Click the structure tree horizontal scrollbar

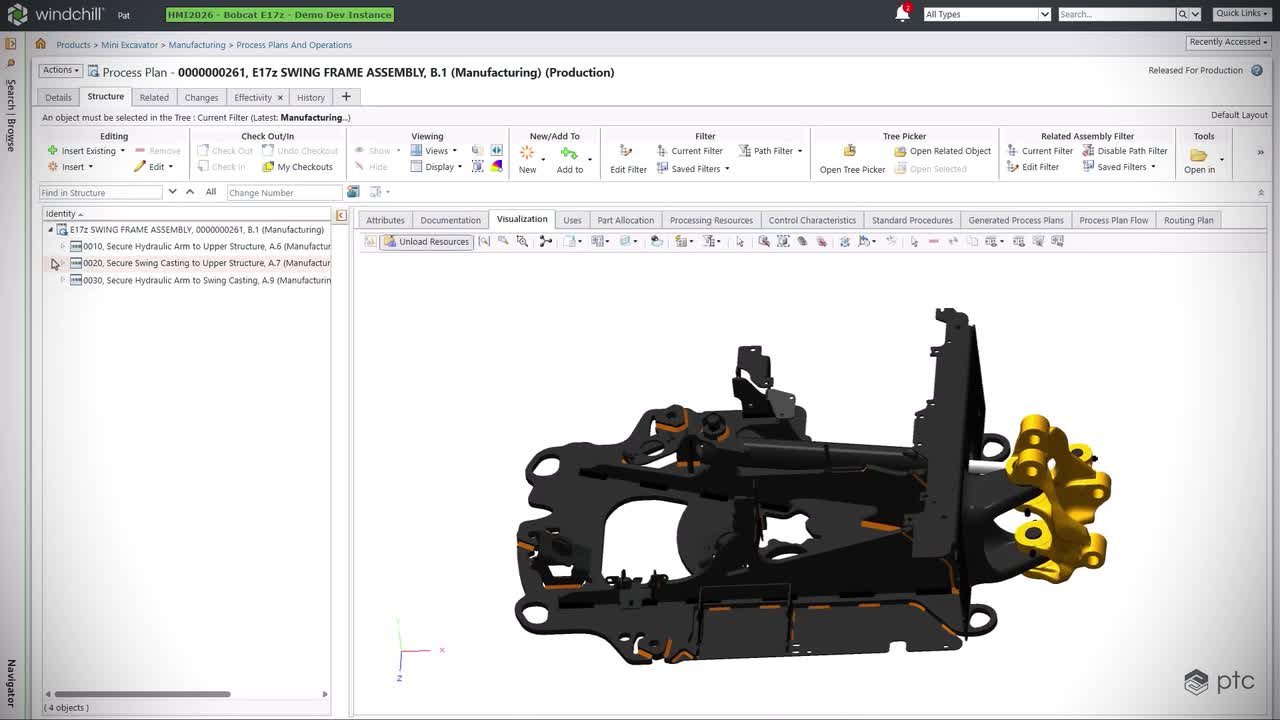142,694
